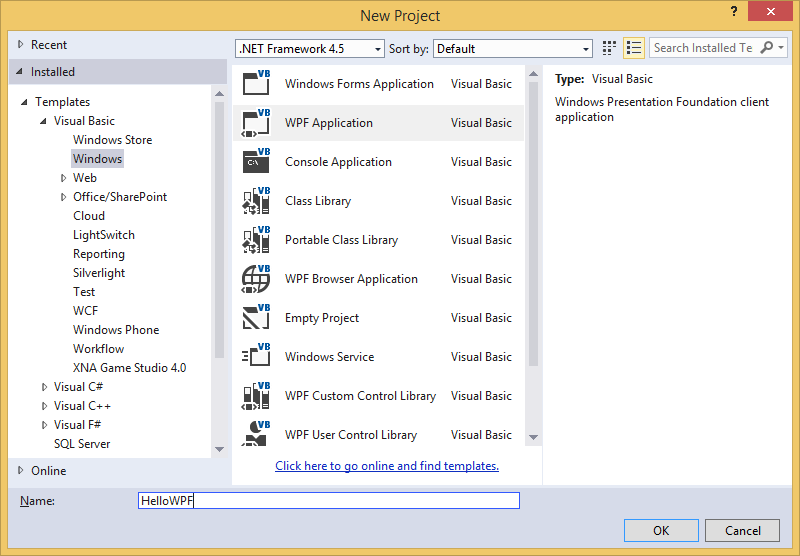This screenshot has height=556, width=800.
Task: Select the Silverlight template category
Action: pos(99,273)
